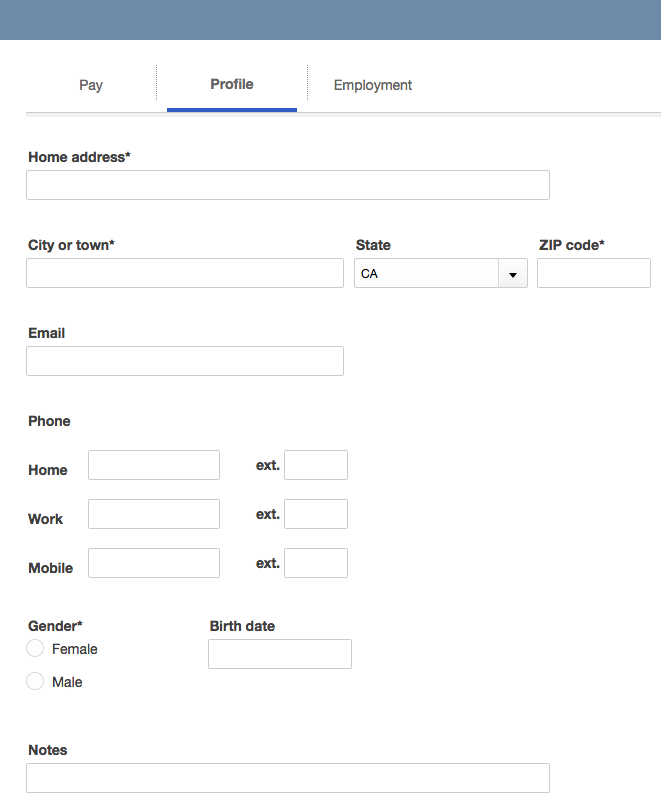The width and height of the screenshot is (661, 810).
Task: Click the ZIP code input field
Action: pos(594,273)
